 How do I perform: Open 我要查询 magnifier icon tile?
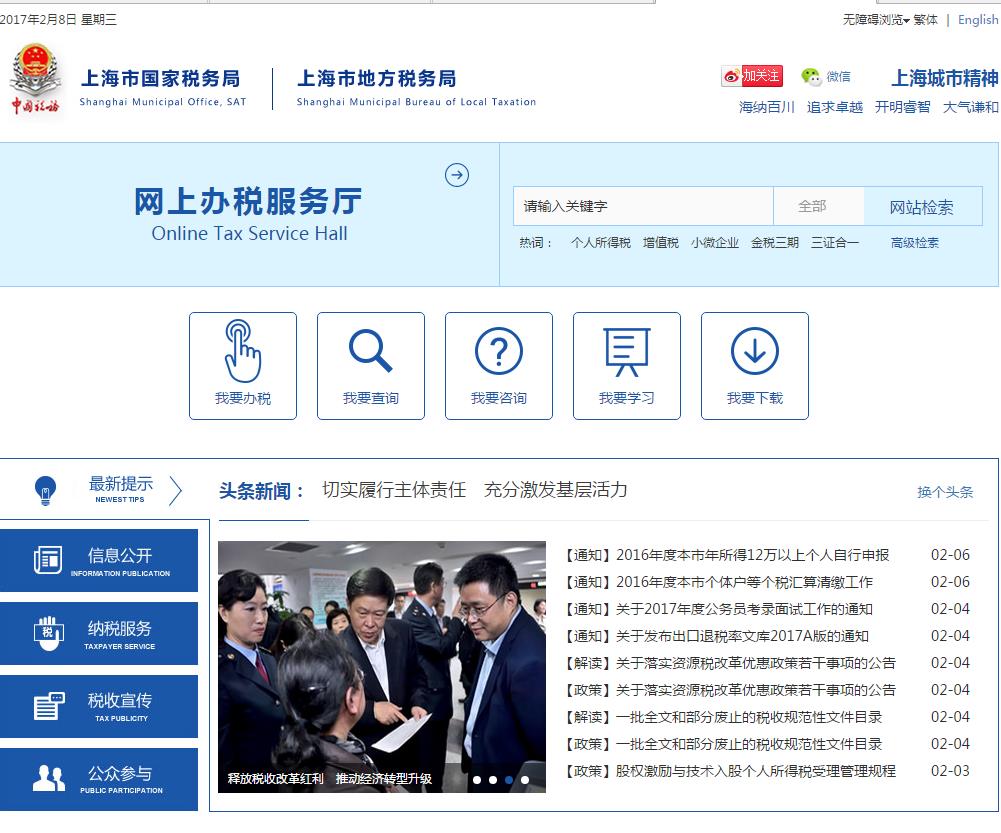point(370,366)
